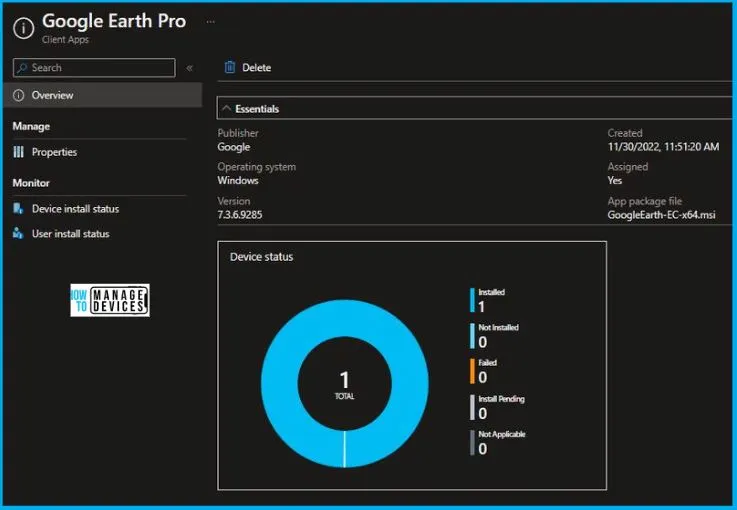This screenshot has width=737, height=510.
Task: Click the Delete button label
Action: point(256,68)
